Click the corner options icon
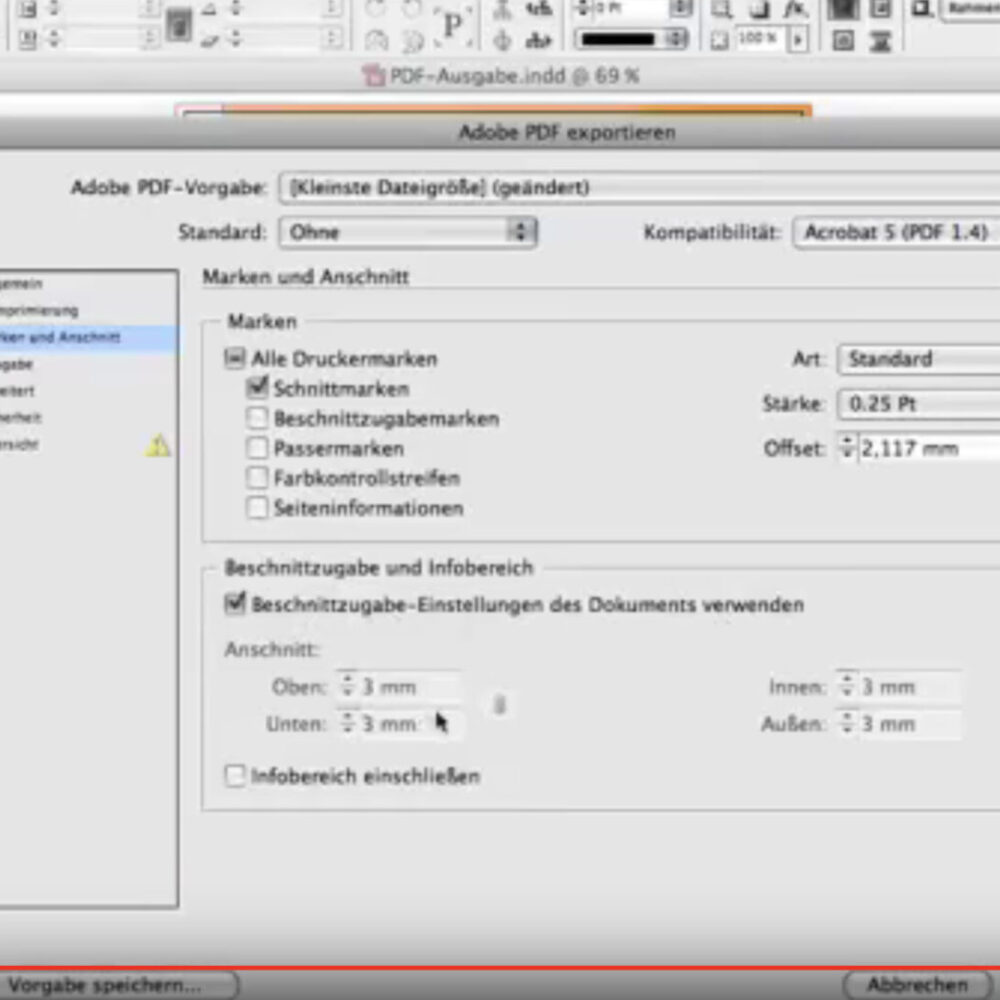The image size is (1000, 1000). click(x=922, y=9)
